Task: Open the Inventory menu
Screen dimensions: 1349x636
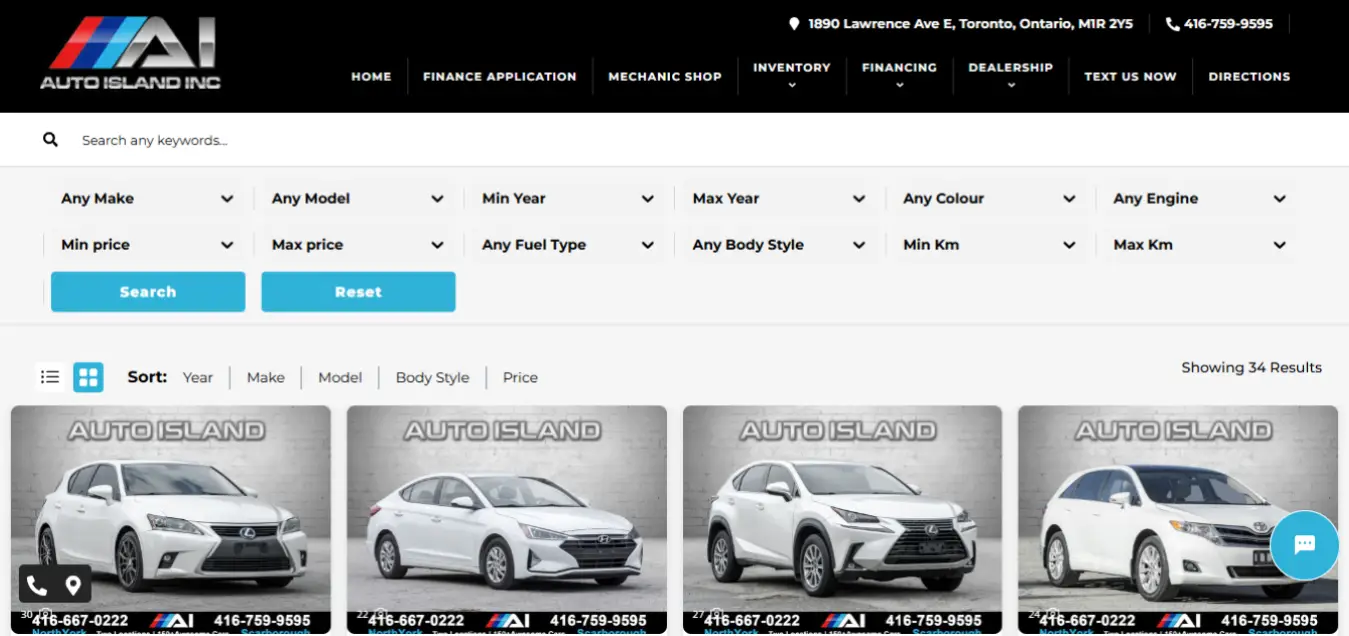Action: tap(791, 75)
